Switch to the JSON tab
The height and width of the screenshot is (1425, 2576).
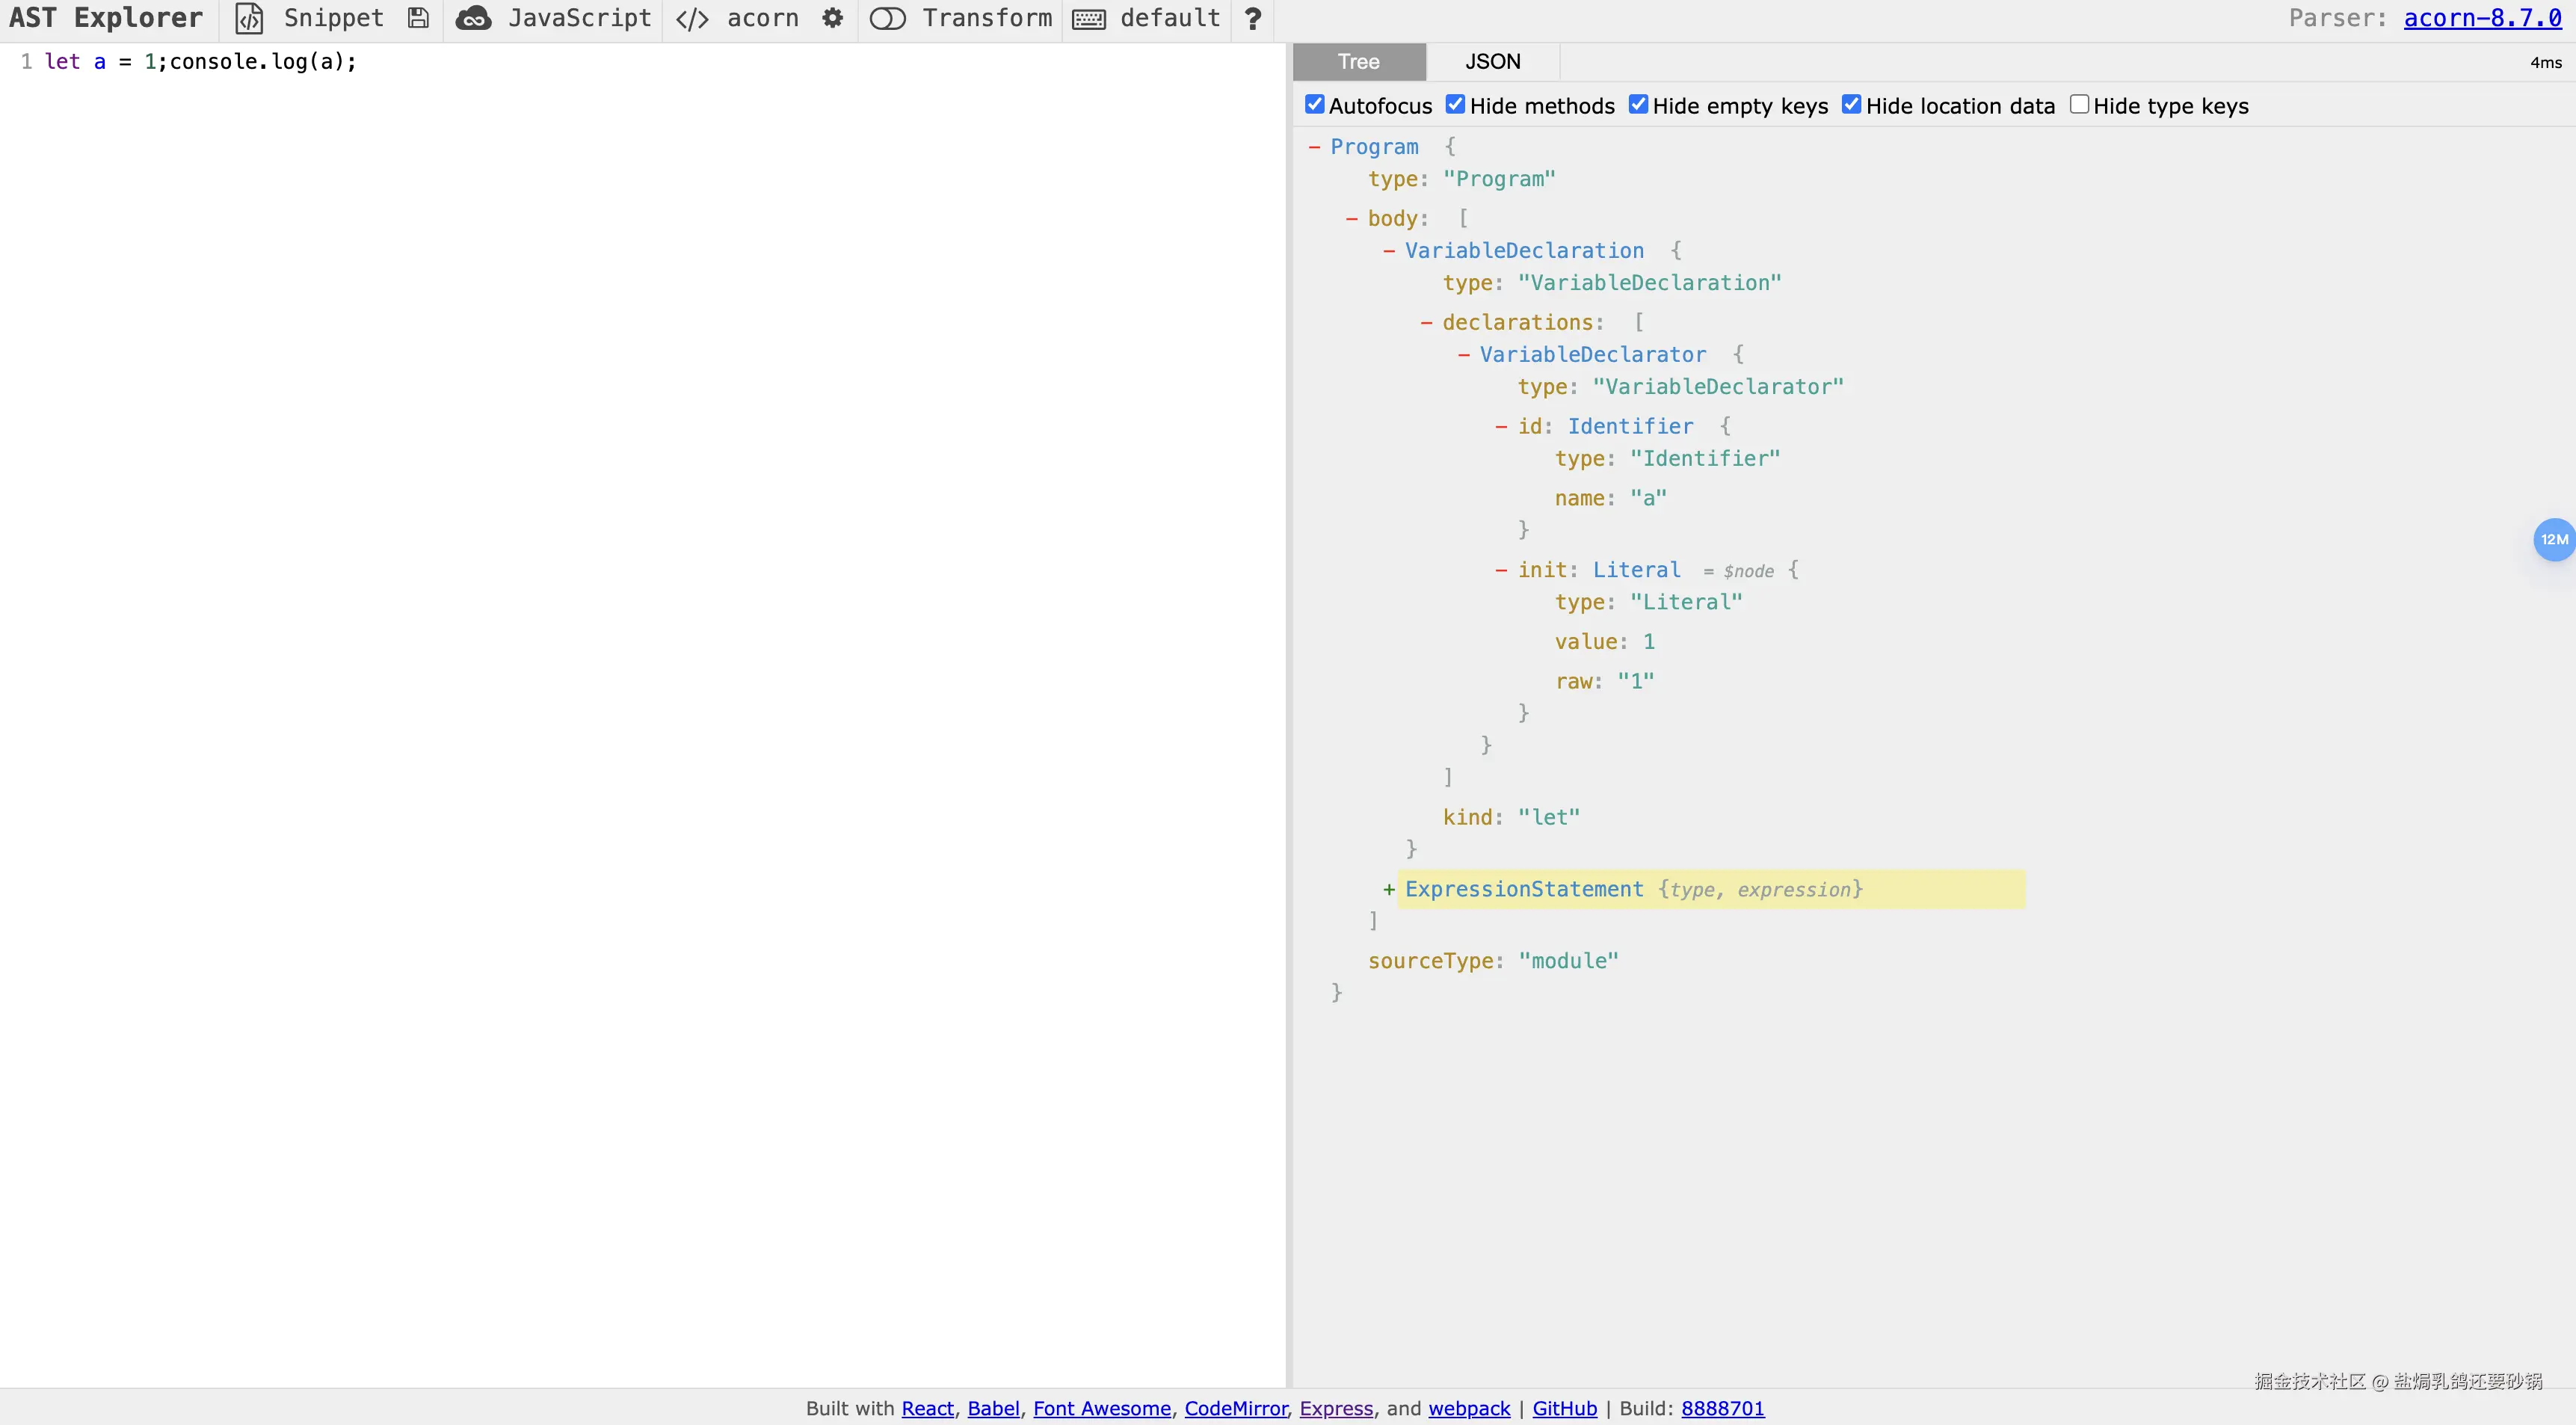(1492, 62)
